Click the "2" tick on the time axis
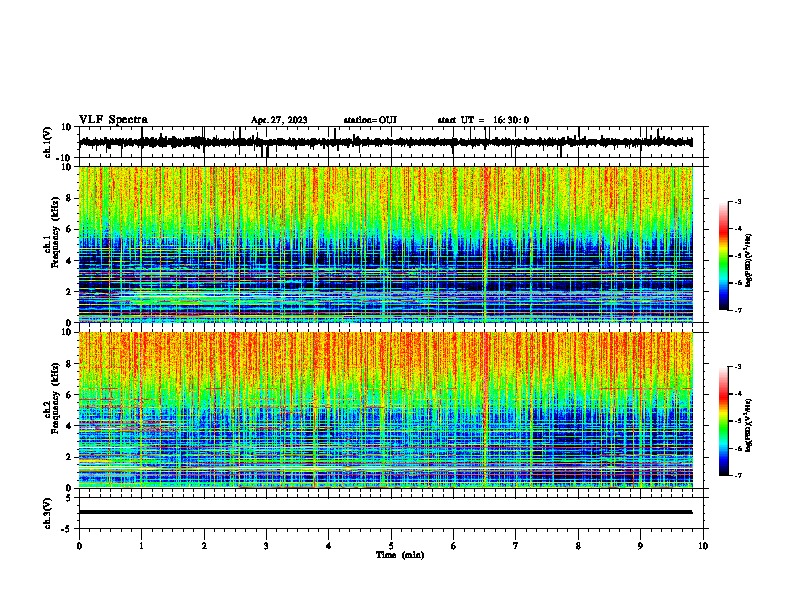 pos(204,546)
